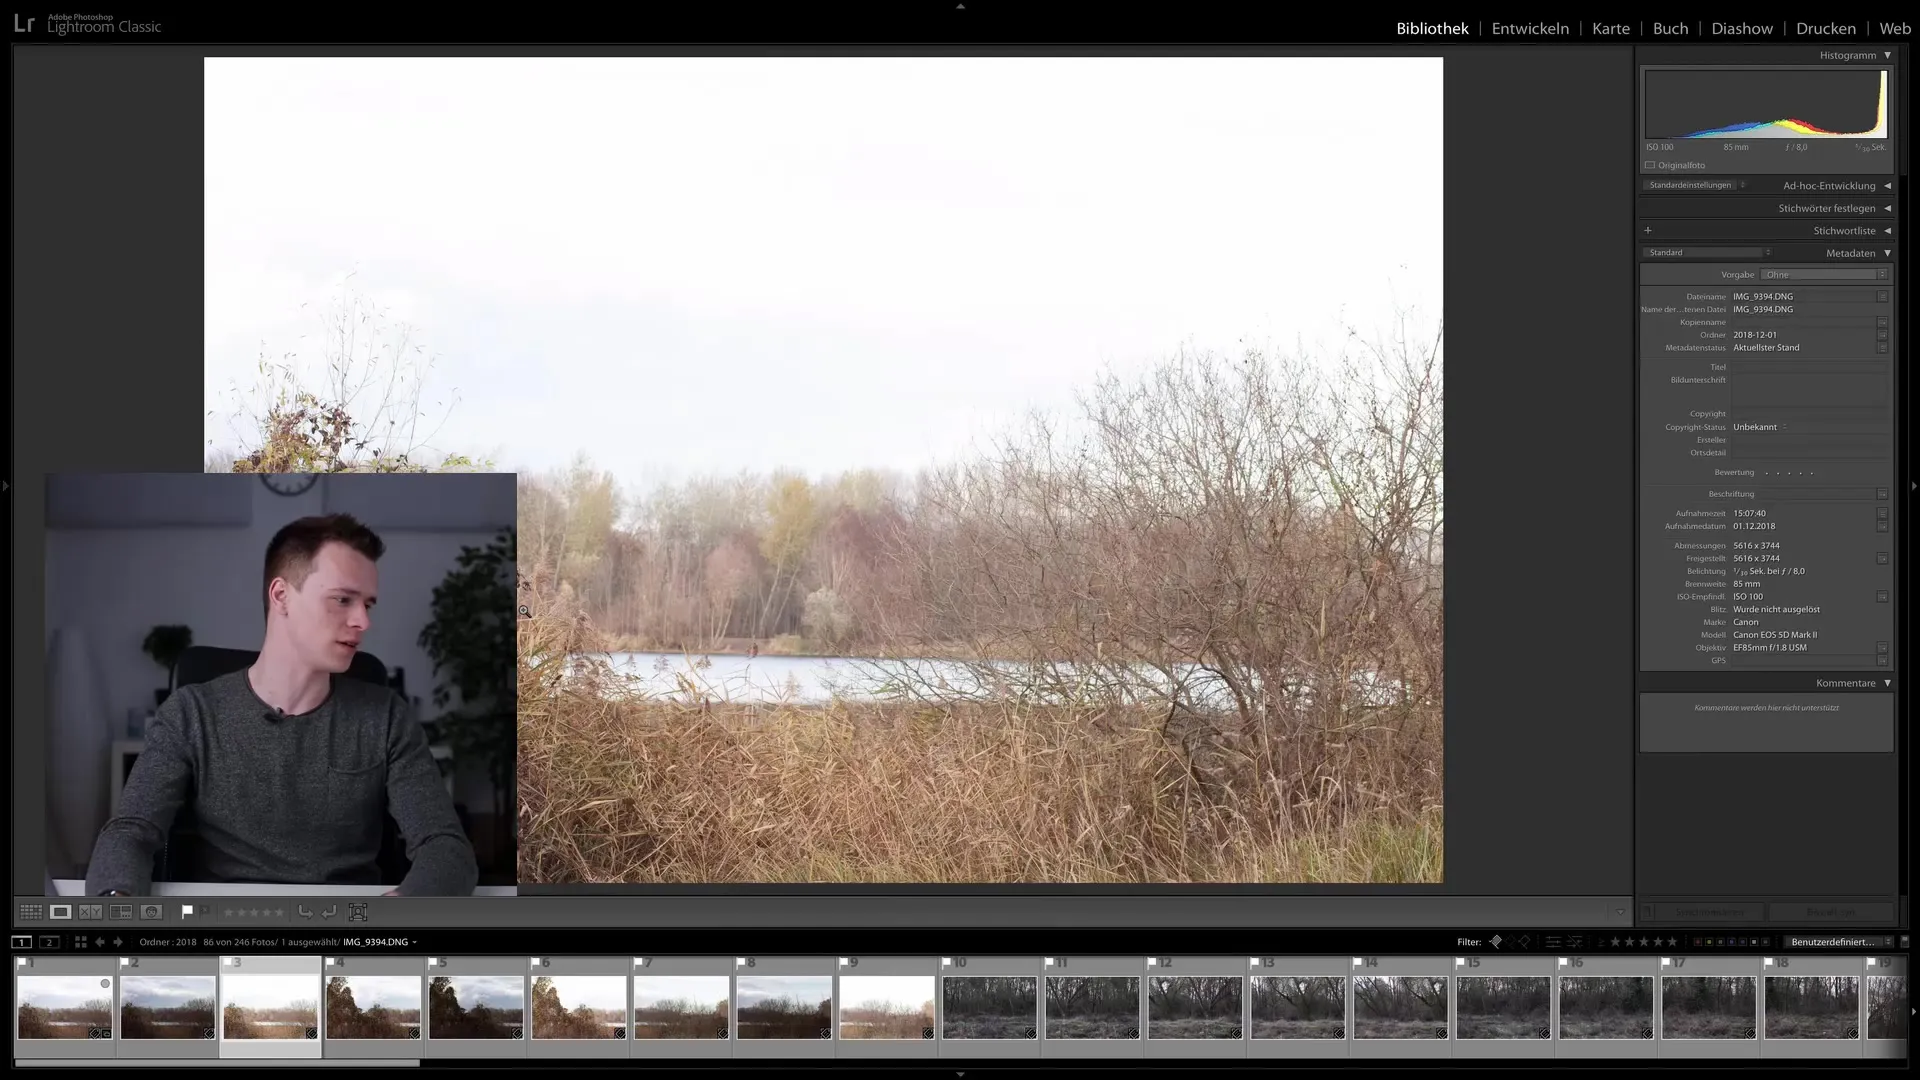Select filmstrip thumbnail number 4
The height and width of the screenshot is (1080, 1920).
click(x=373, y=1008)
